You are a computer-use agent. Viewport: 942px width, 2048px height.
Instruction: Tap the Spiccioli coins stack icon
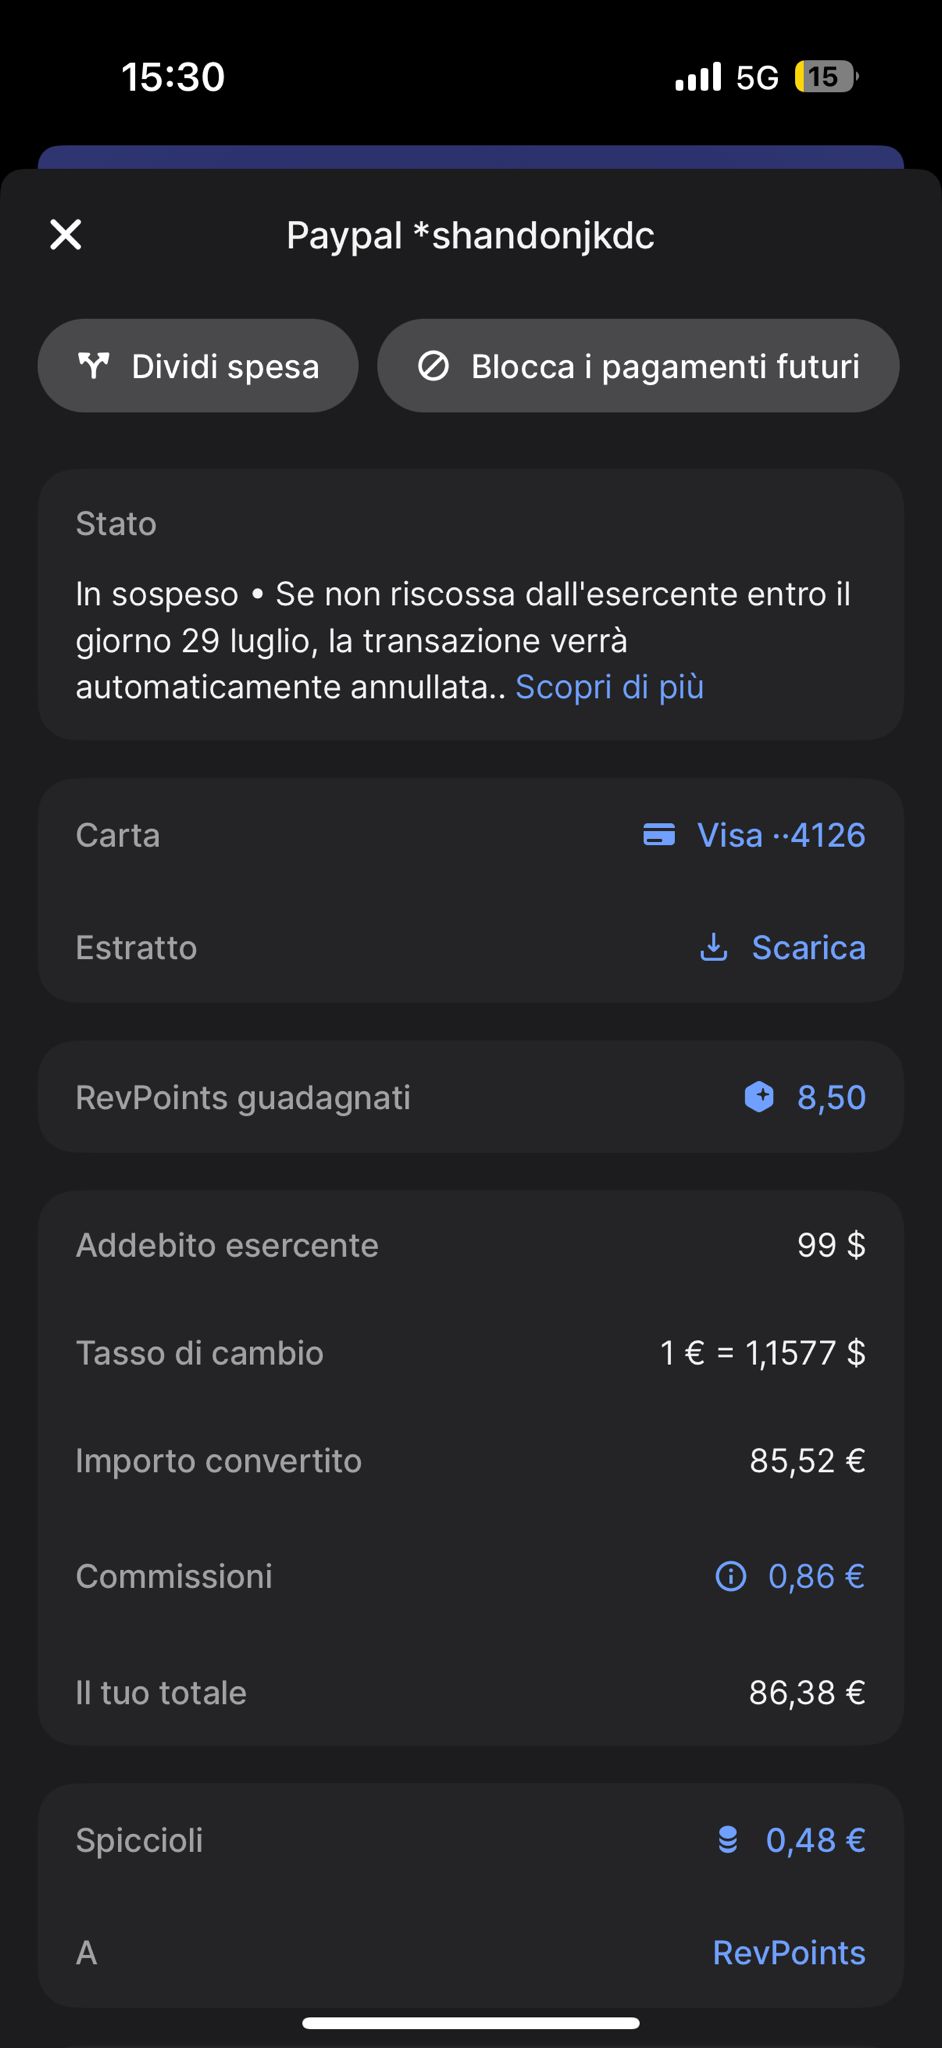[x=728, y=1840]
